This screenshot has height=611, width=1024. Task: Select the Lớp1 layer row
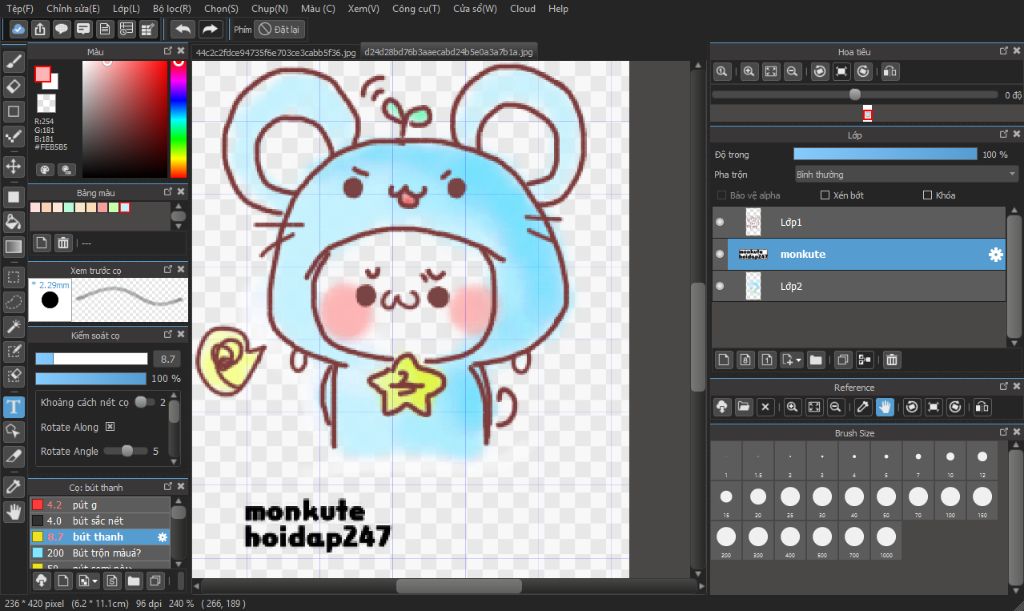pos(859,222)
